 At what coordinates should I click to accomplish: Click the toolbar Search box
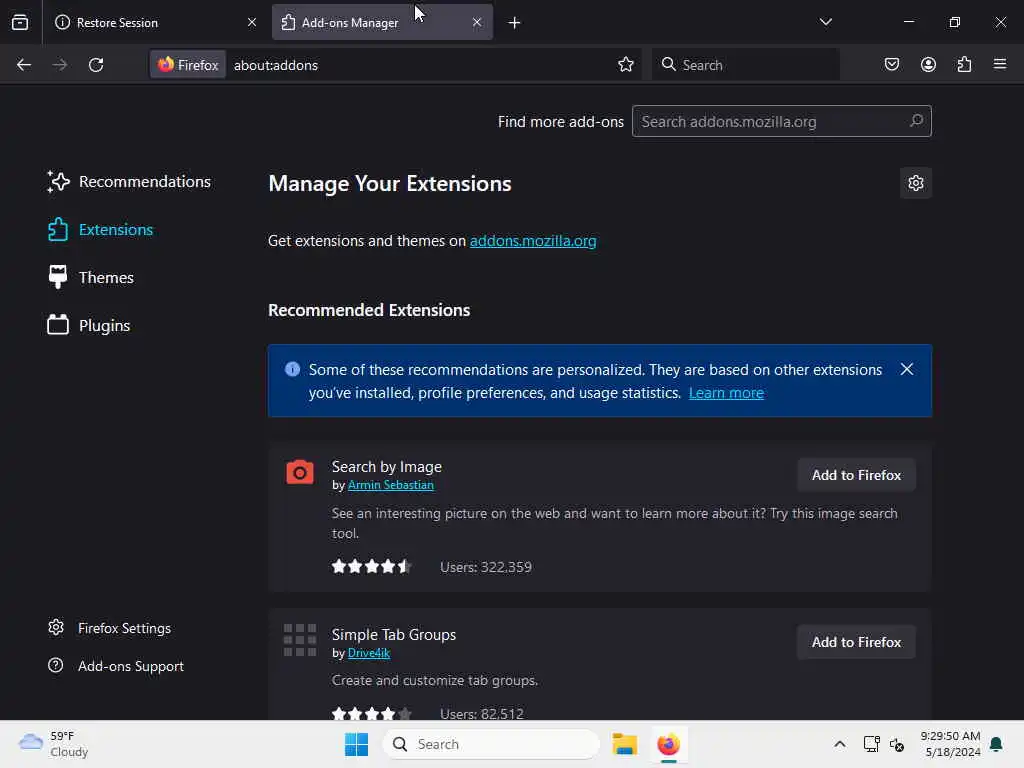[x=745, y=65]
